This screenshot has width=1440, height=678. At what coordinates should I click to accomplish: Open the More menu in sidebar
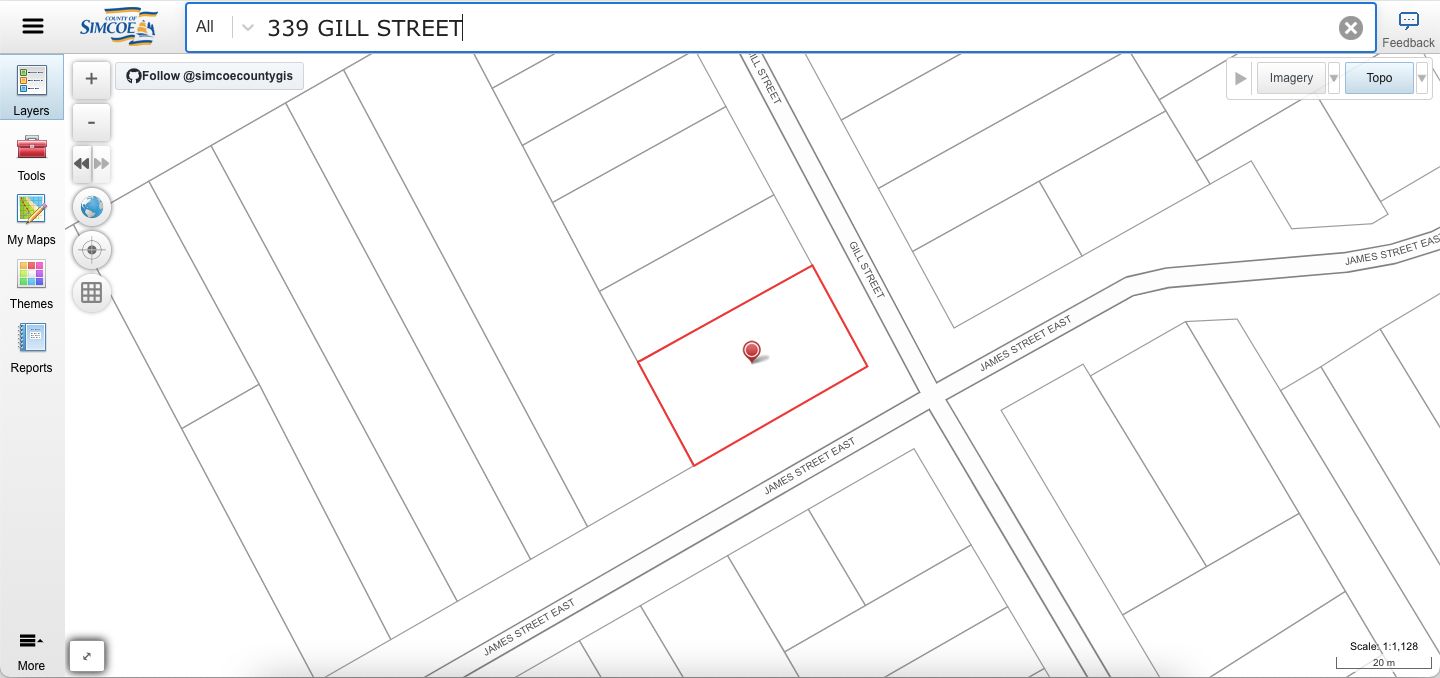click(32, 651)
